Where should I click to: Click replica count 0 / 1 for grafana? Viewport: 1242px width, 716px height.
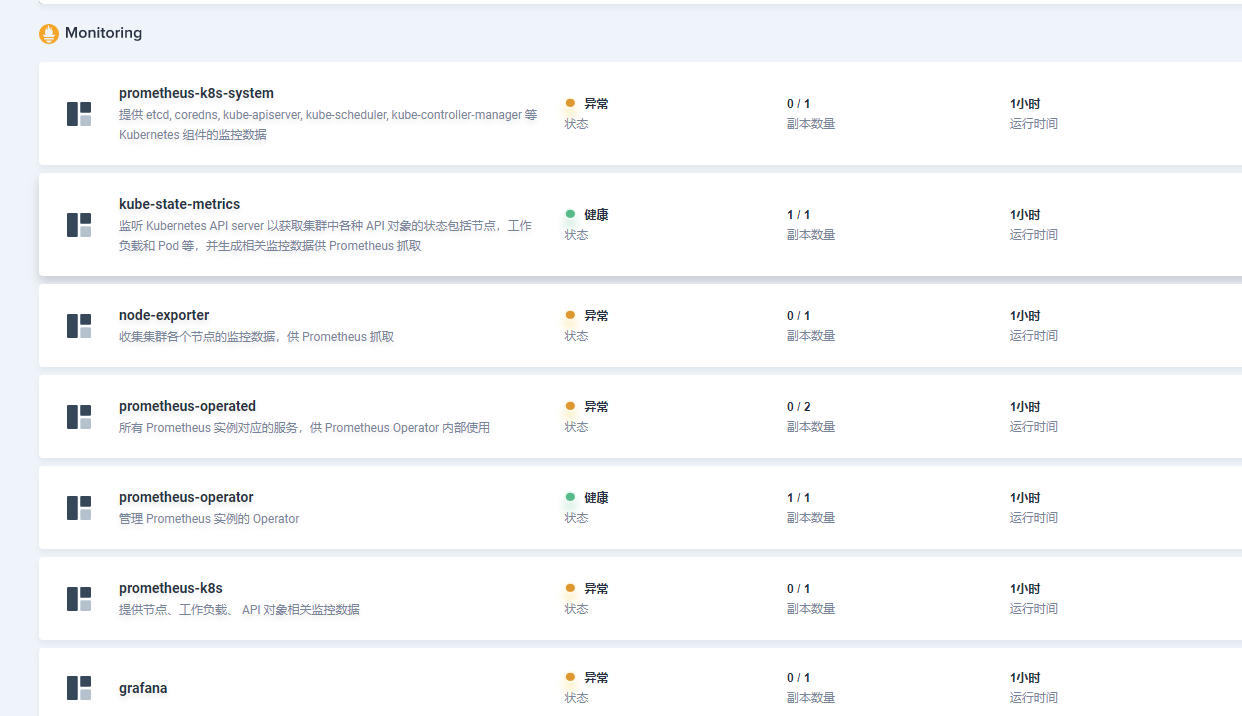(798, 678)
